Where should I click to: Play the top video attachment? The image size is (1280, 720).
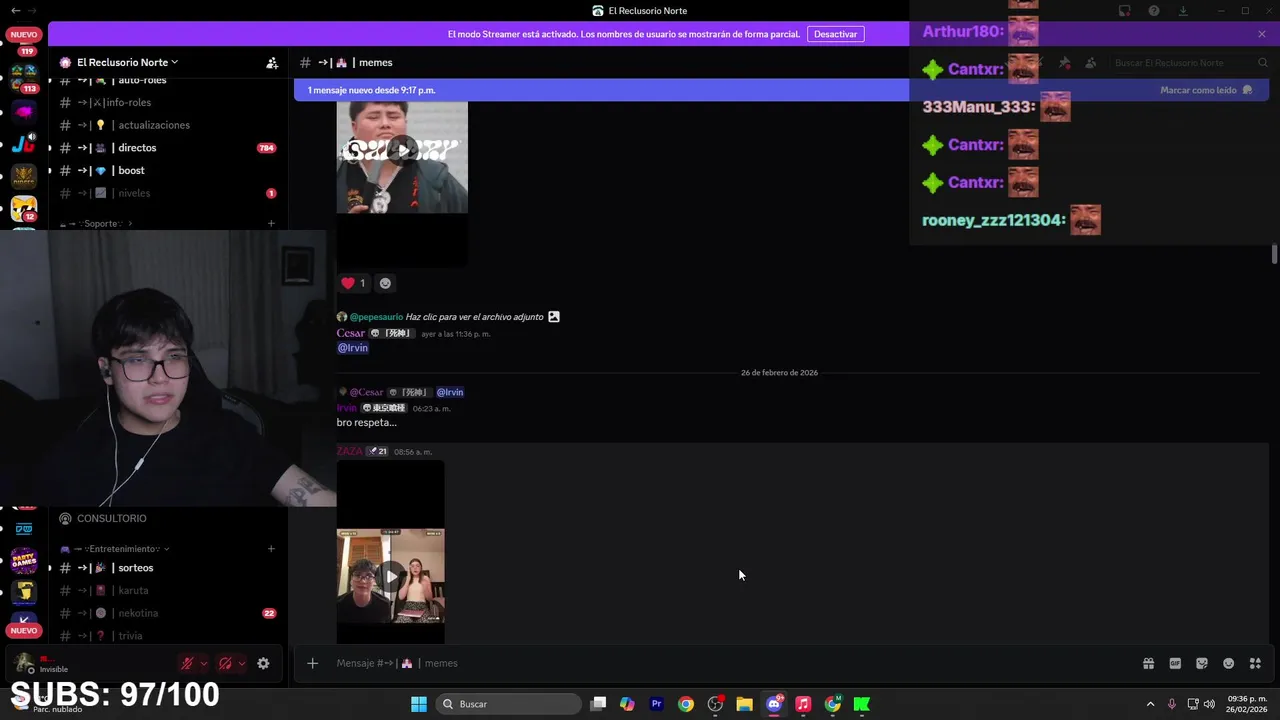pyautogui.click(x=402, y=151)
